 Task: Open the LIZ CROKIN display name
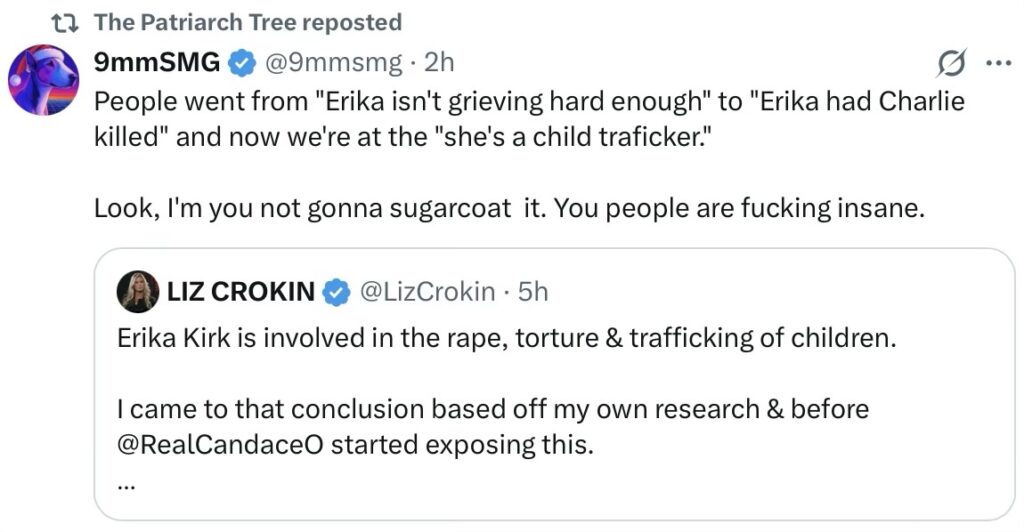click(239, 291)
